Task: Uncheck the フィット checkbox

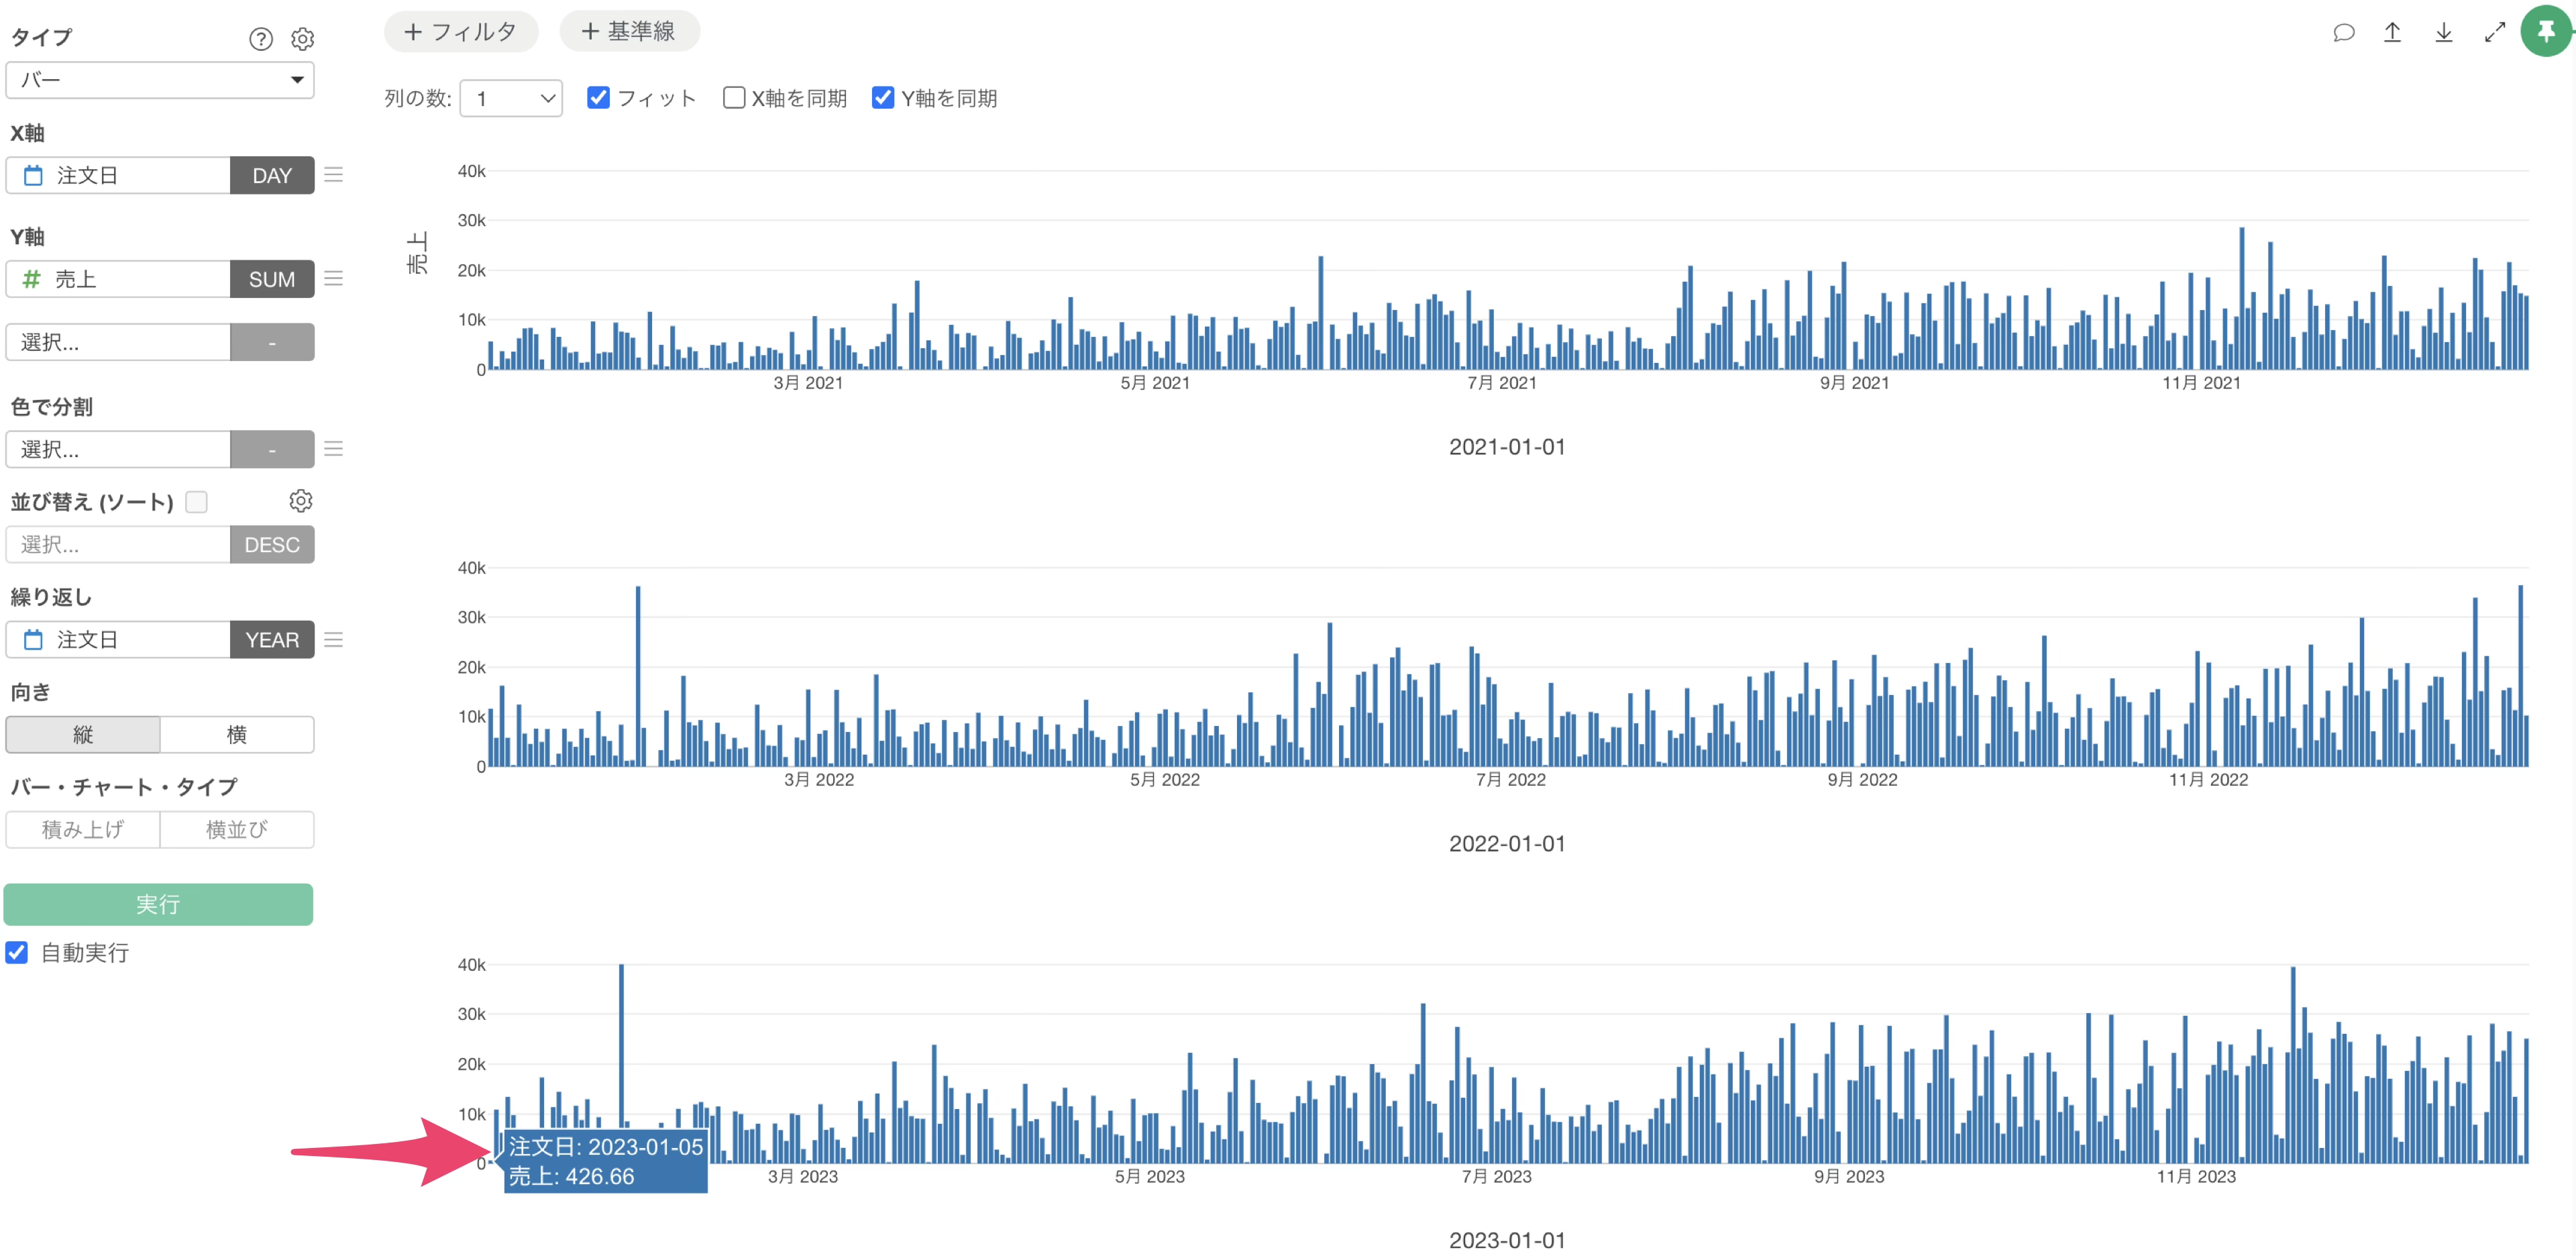Action: coord(598,97)
